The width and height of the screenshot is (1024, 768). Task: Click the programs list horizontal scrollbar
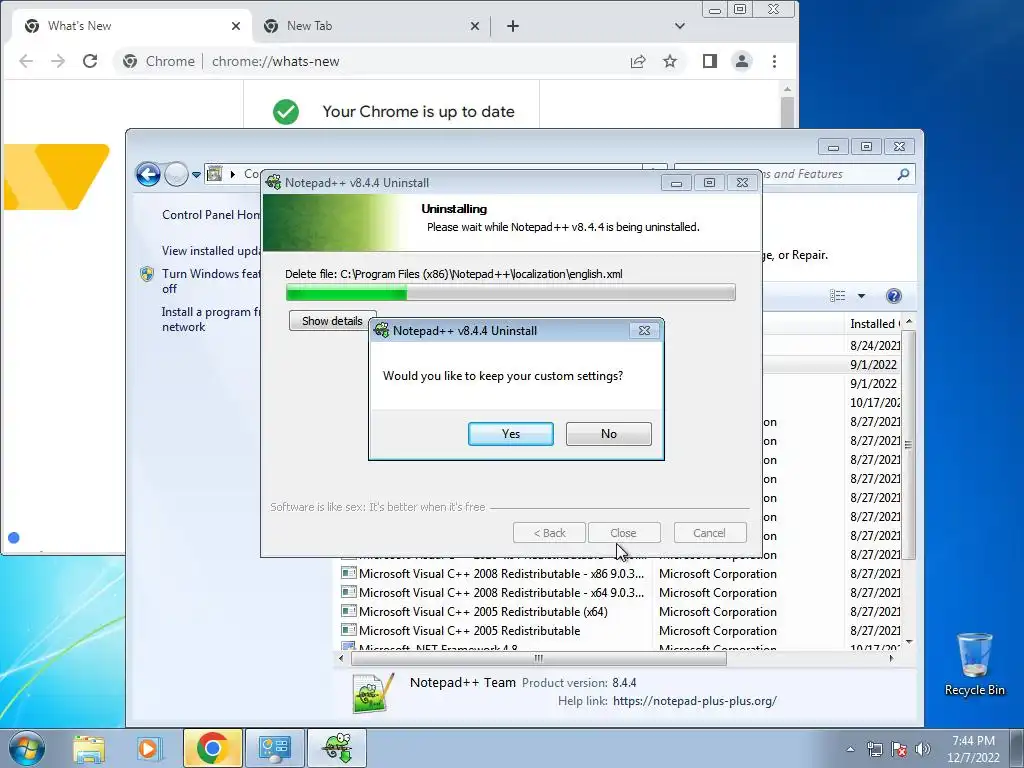(x=538, y=658)
